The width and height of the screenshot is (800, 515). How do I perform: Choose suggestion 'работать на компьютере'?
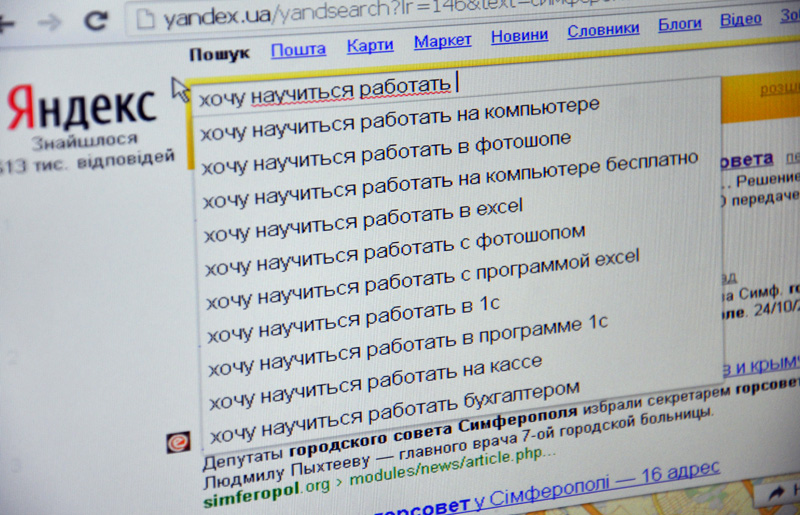[400, 118]
